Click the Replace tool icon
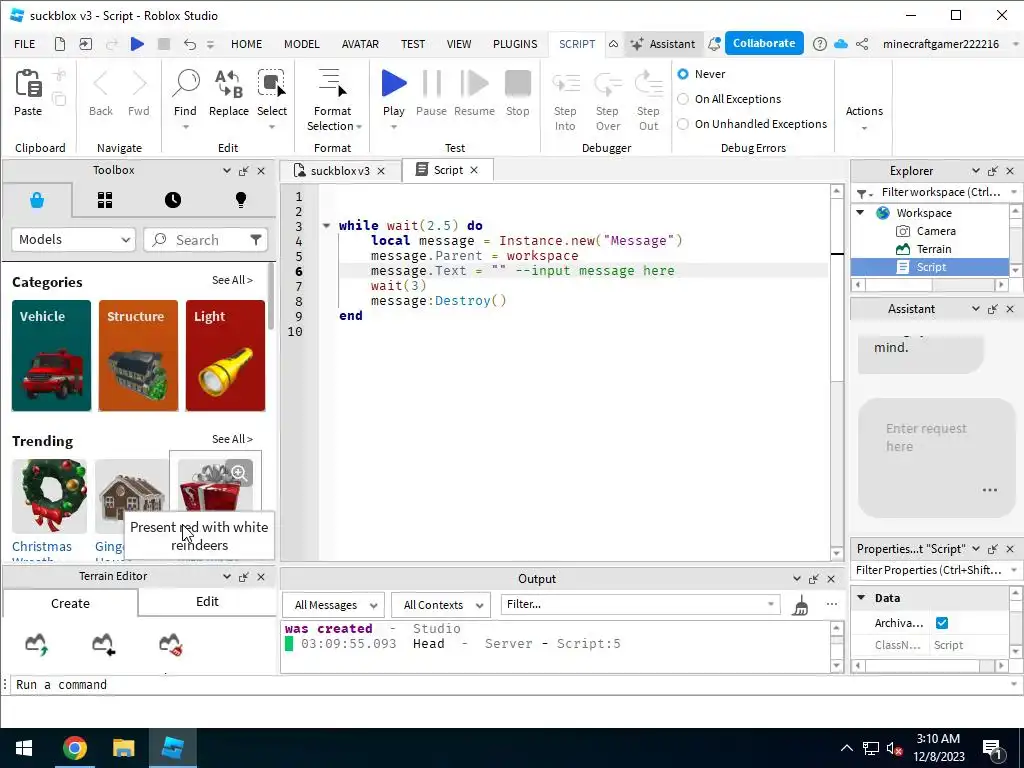 click(229, 83)
